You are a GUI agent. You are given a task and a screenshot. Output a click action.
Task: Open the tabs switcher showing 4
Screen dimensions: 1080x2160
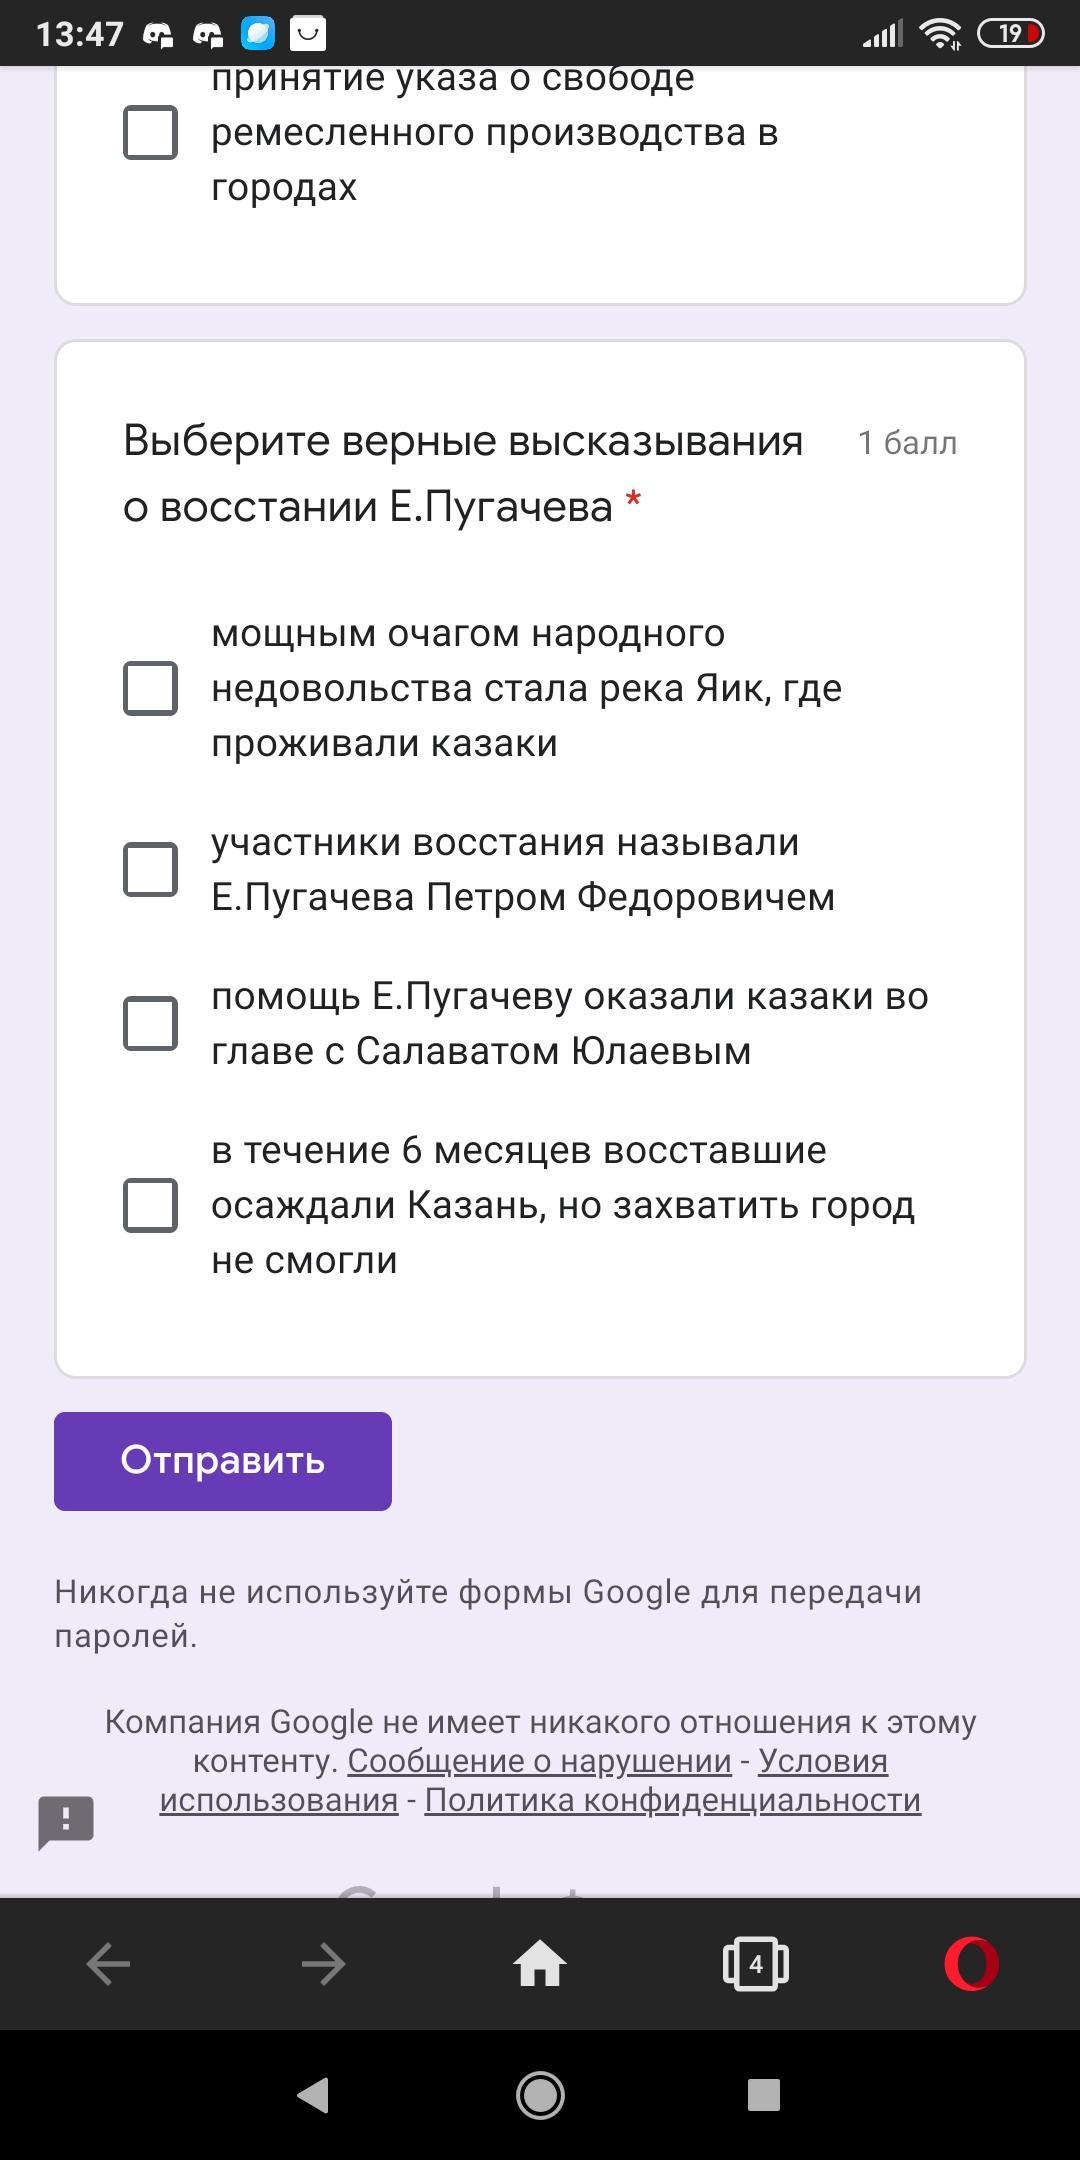click(756, 1964)
